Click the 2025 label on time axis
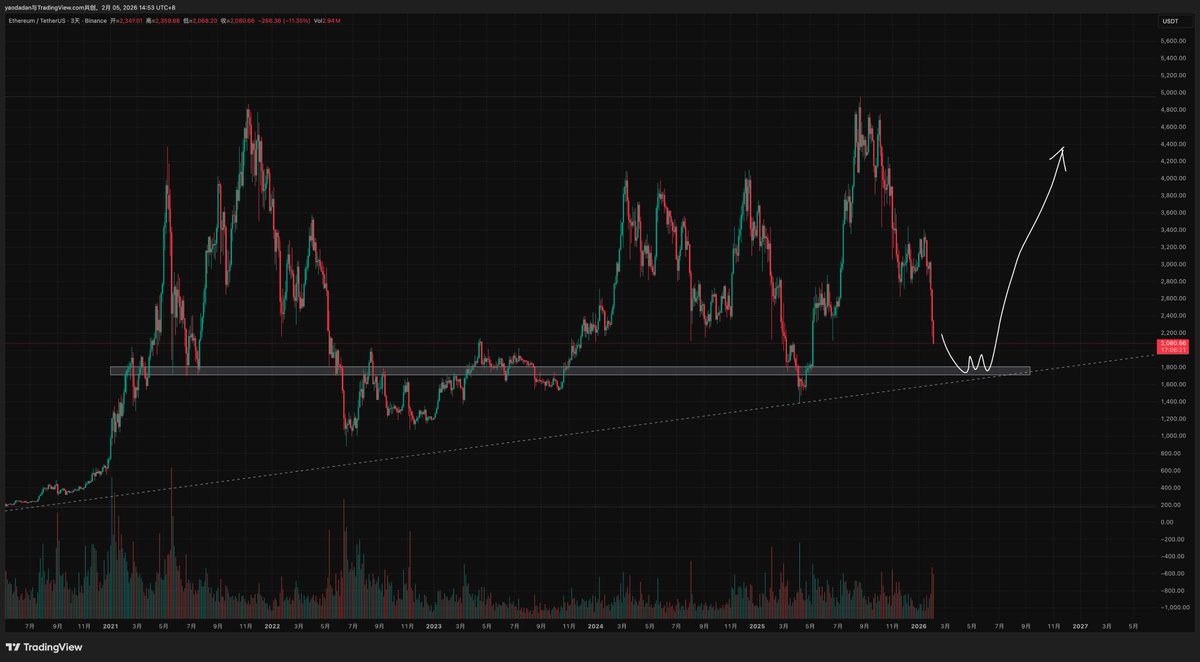This screenshot has height=662, width=1200. tap(757, 626)
